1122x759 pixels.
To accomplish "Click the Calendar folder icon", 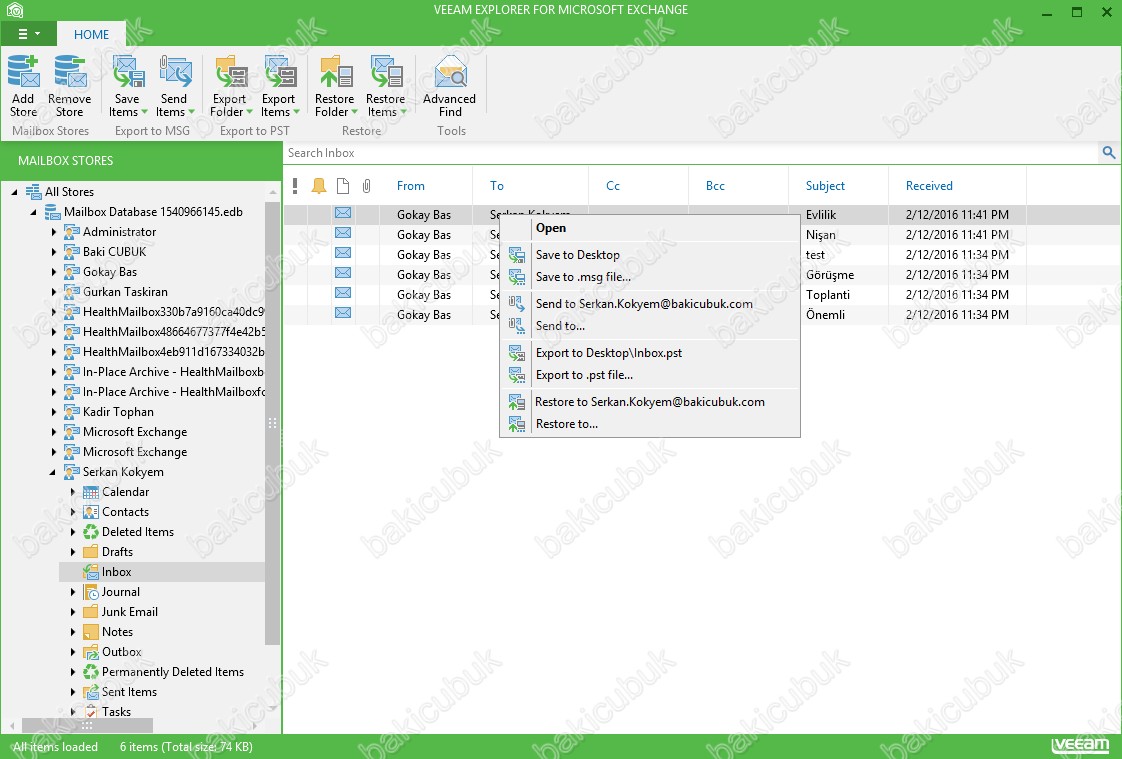I will [91, 492].
